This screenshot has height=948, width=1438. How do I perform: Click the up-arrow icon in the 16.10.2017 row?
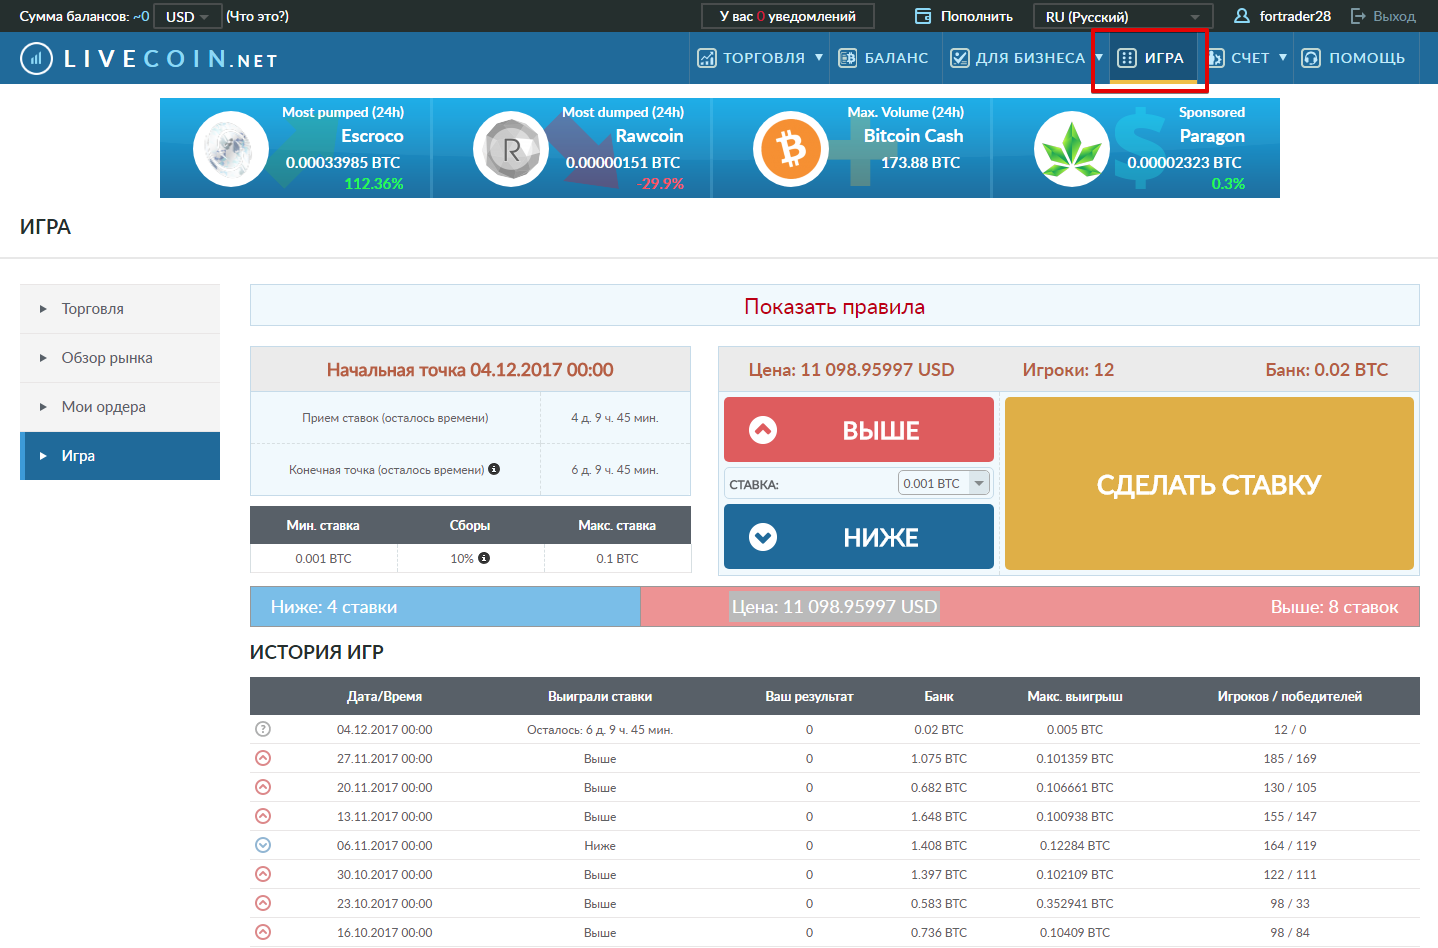point(263,932)
